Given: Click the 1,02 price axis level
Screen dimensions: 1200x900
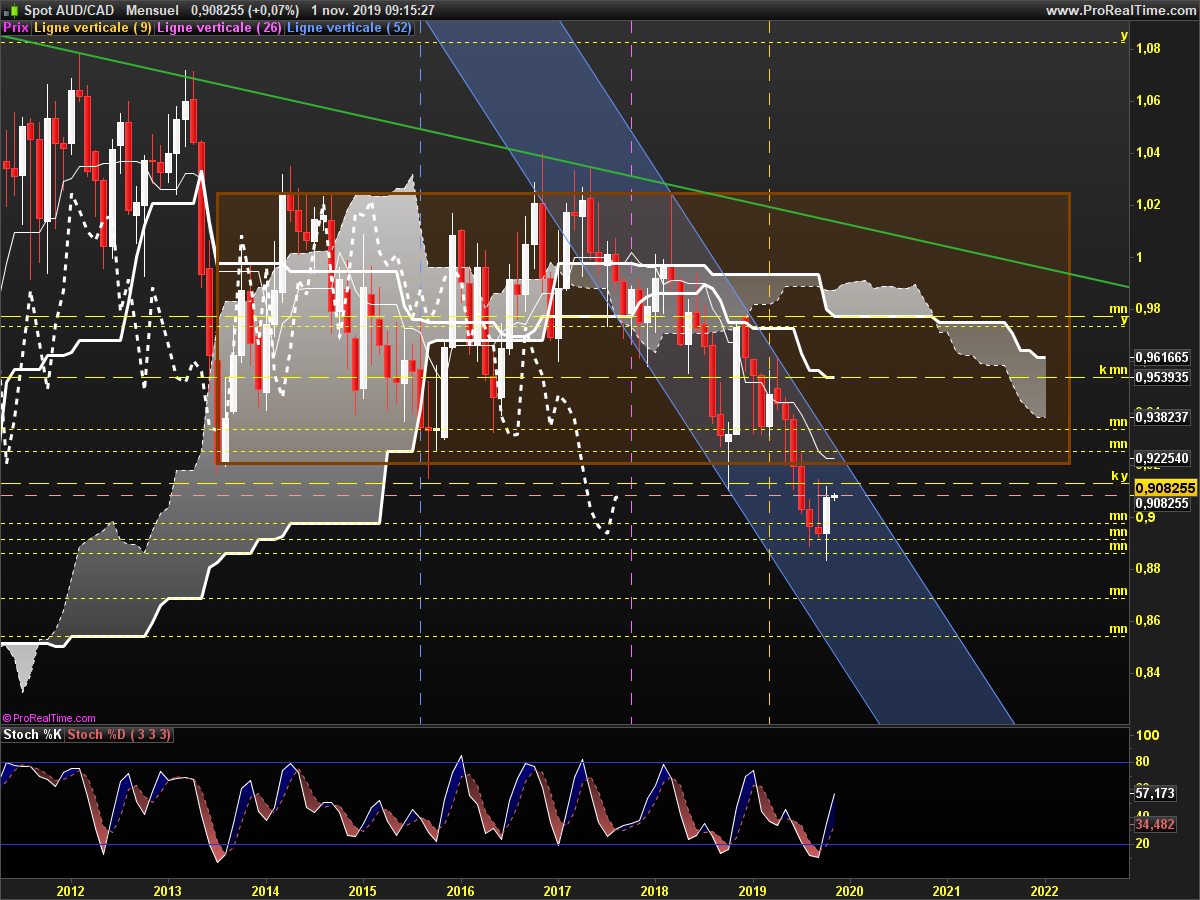Looking at the screenshot, I should [x=1146, y=204].
